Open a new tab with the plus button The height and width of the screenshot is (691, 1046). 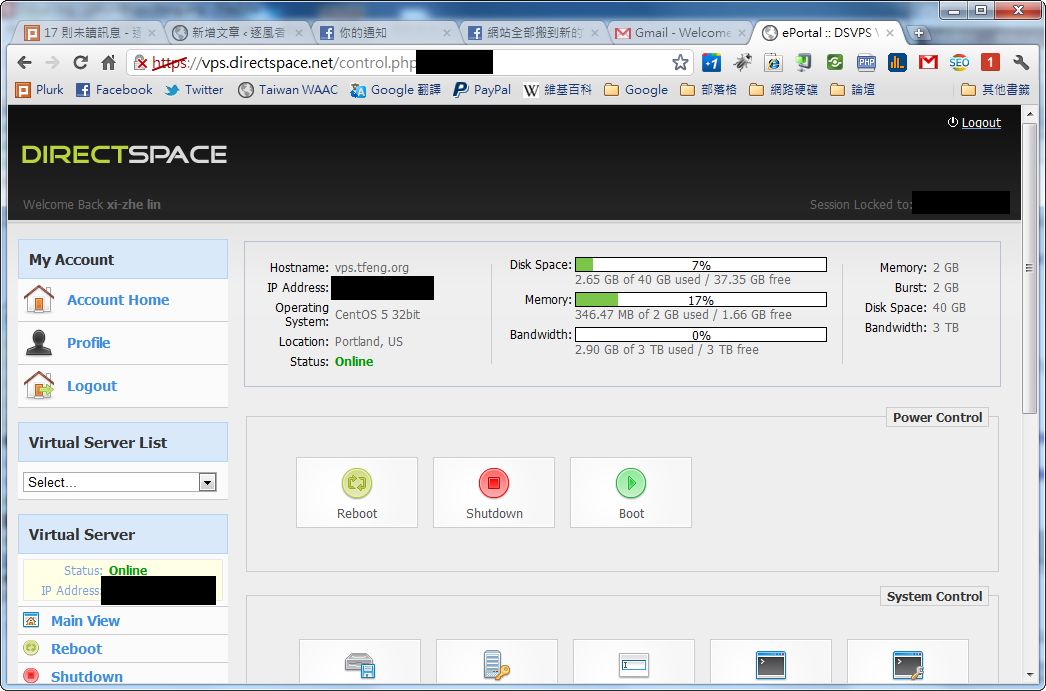(x=919, y=33)
